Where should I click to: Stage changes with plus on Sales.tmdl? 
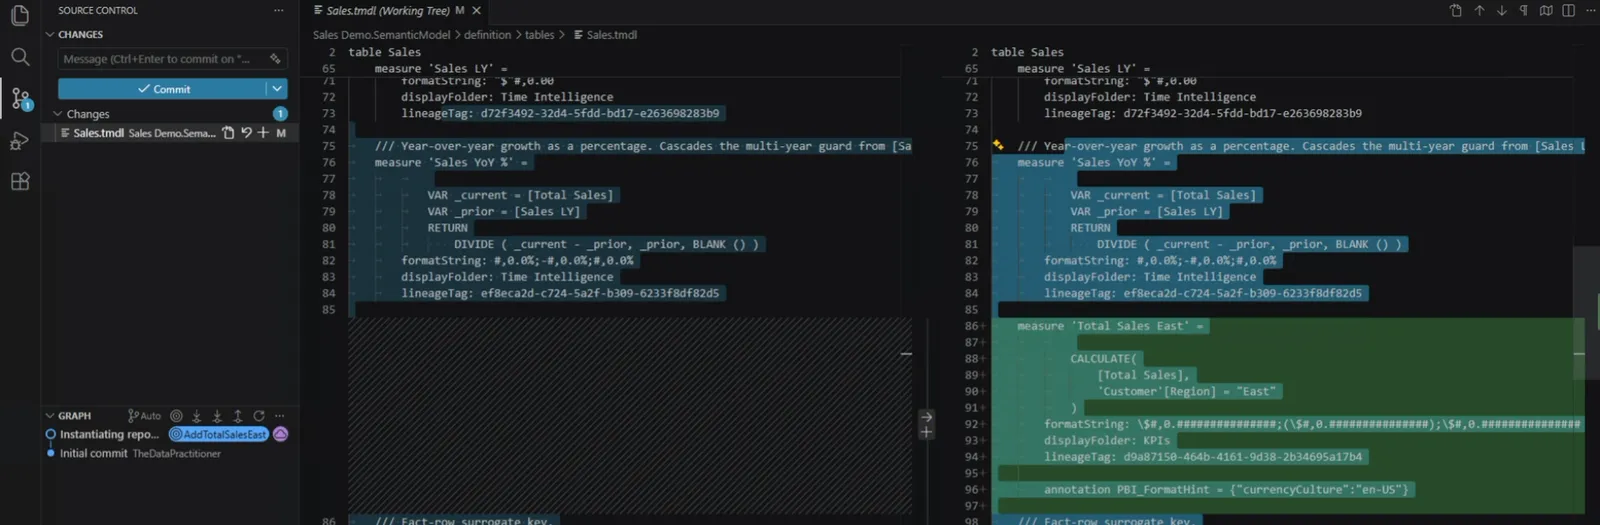[263, 133]
